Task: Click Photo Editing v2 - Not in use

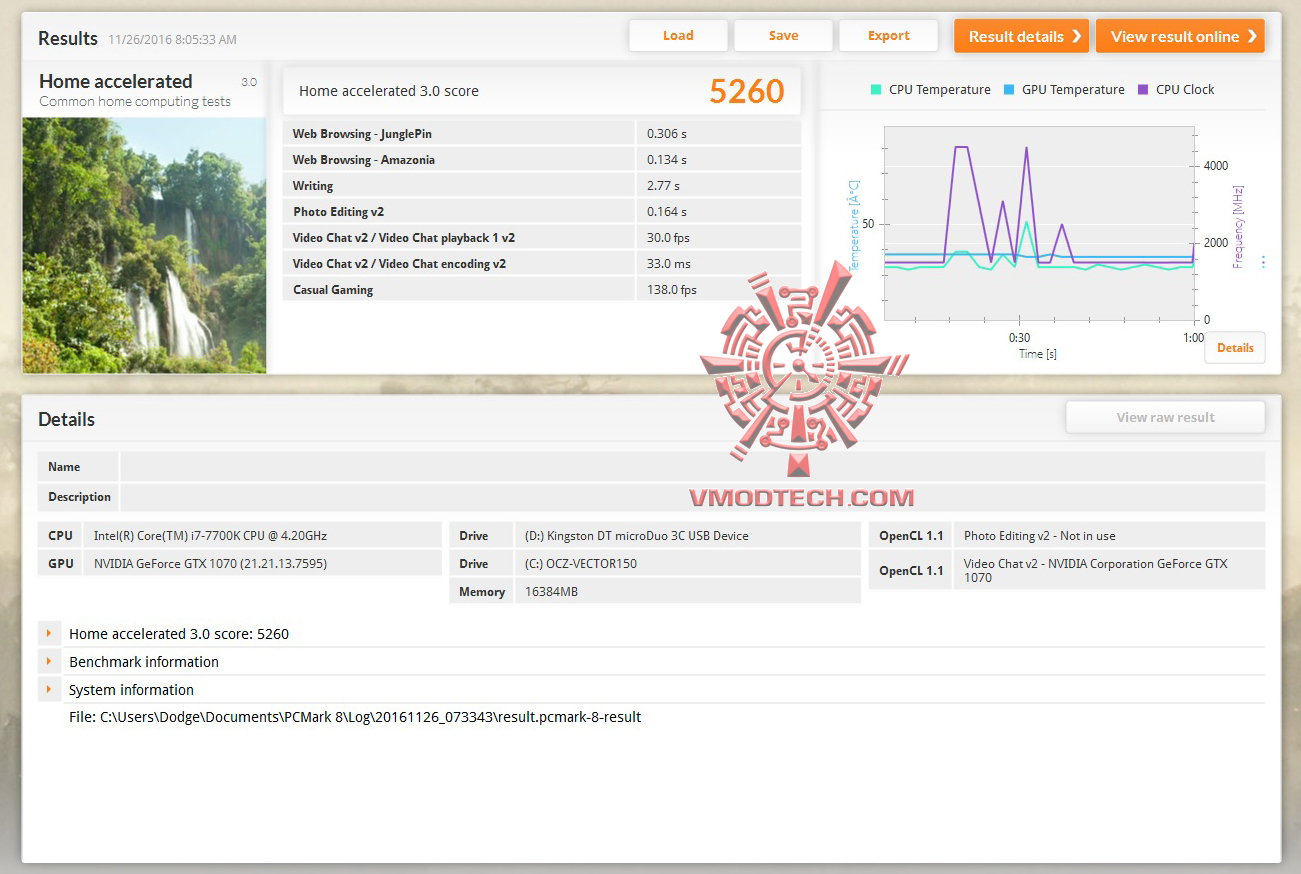Action: pos(1040,536)
